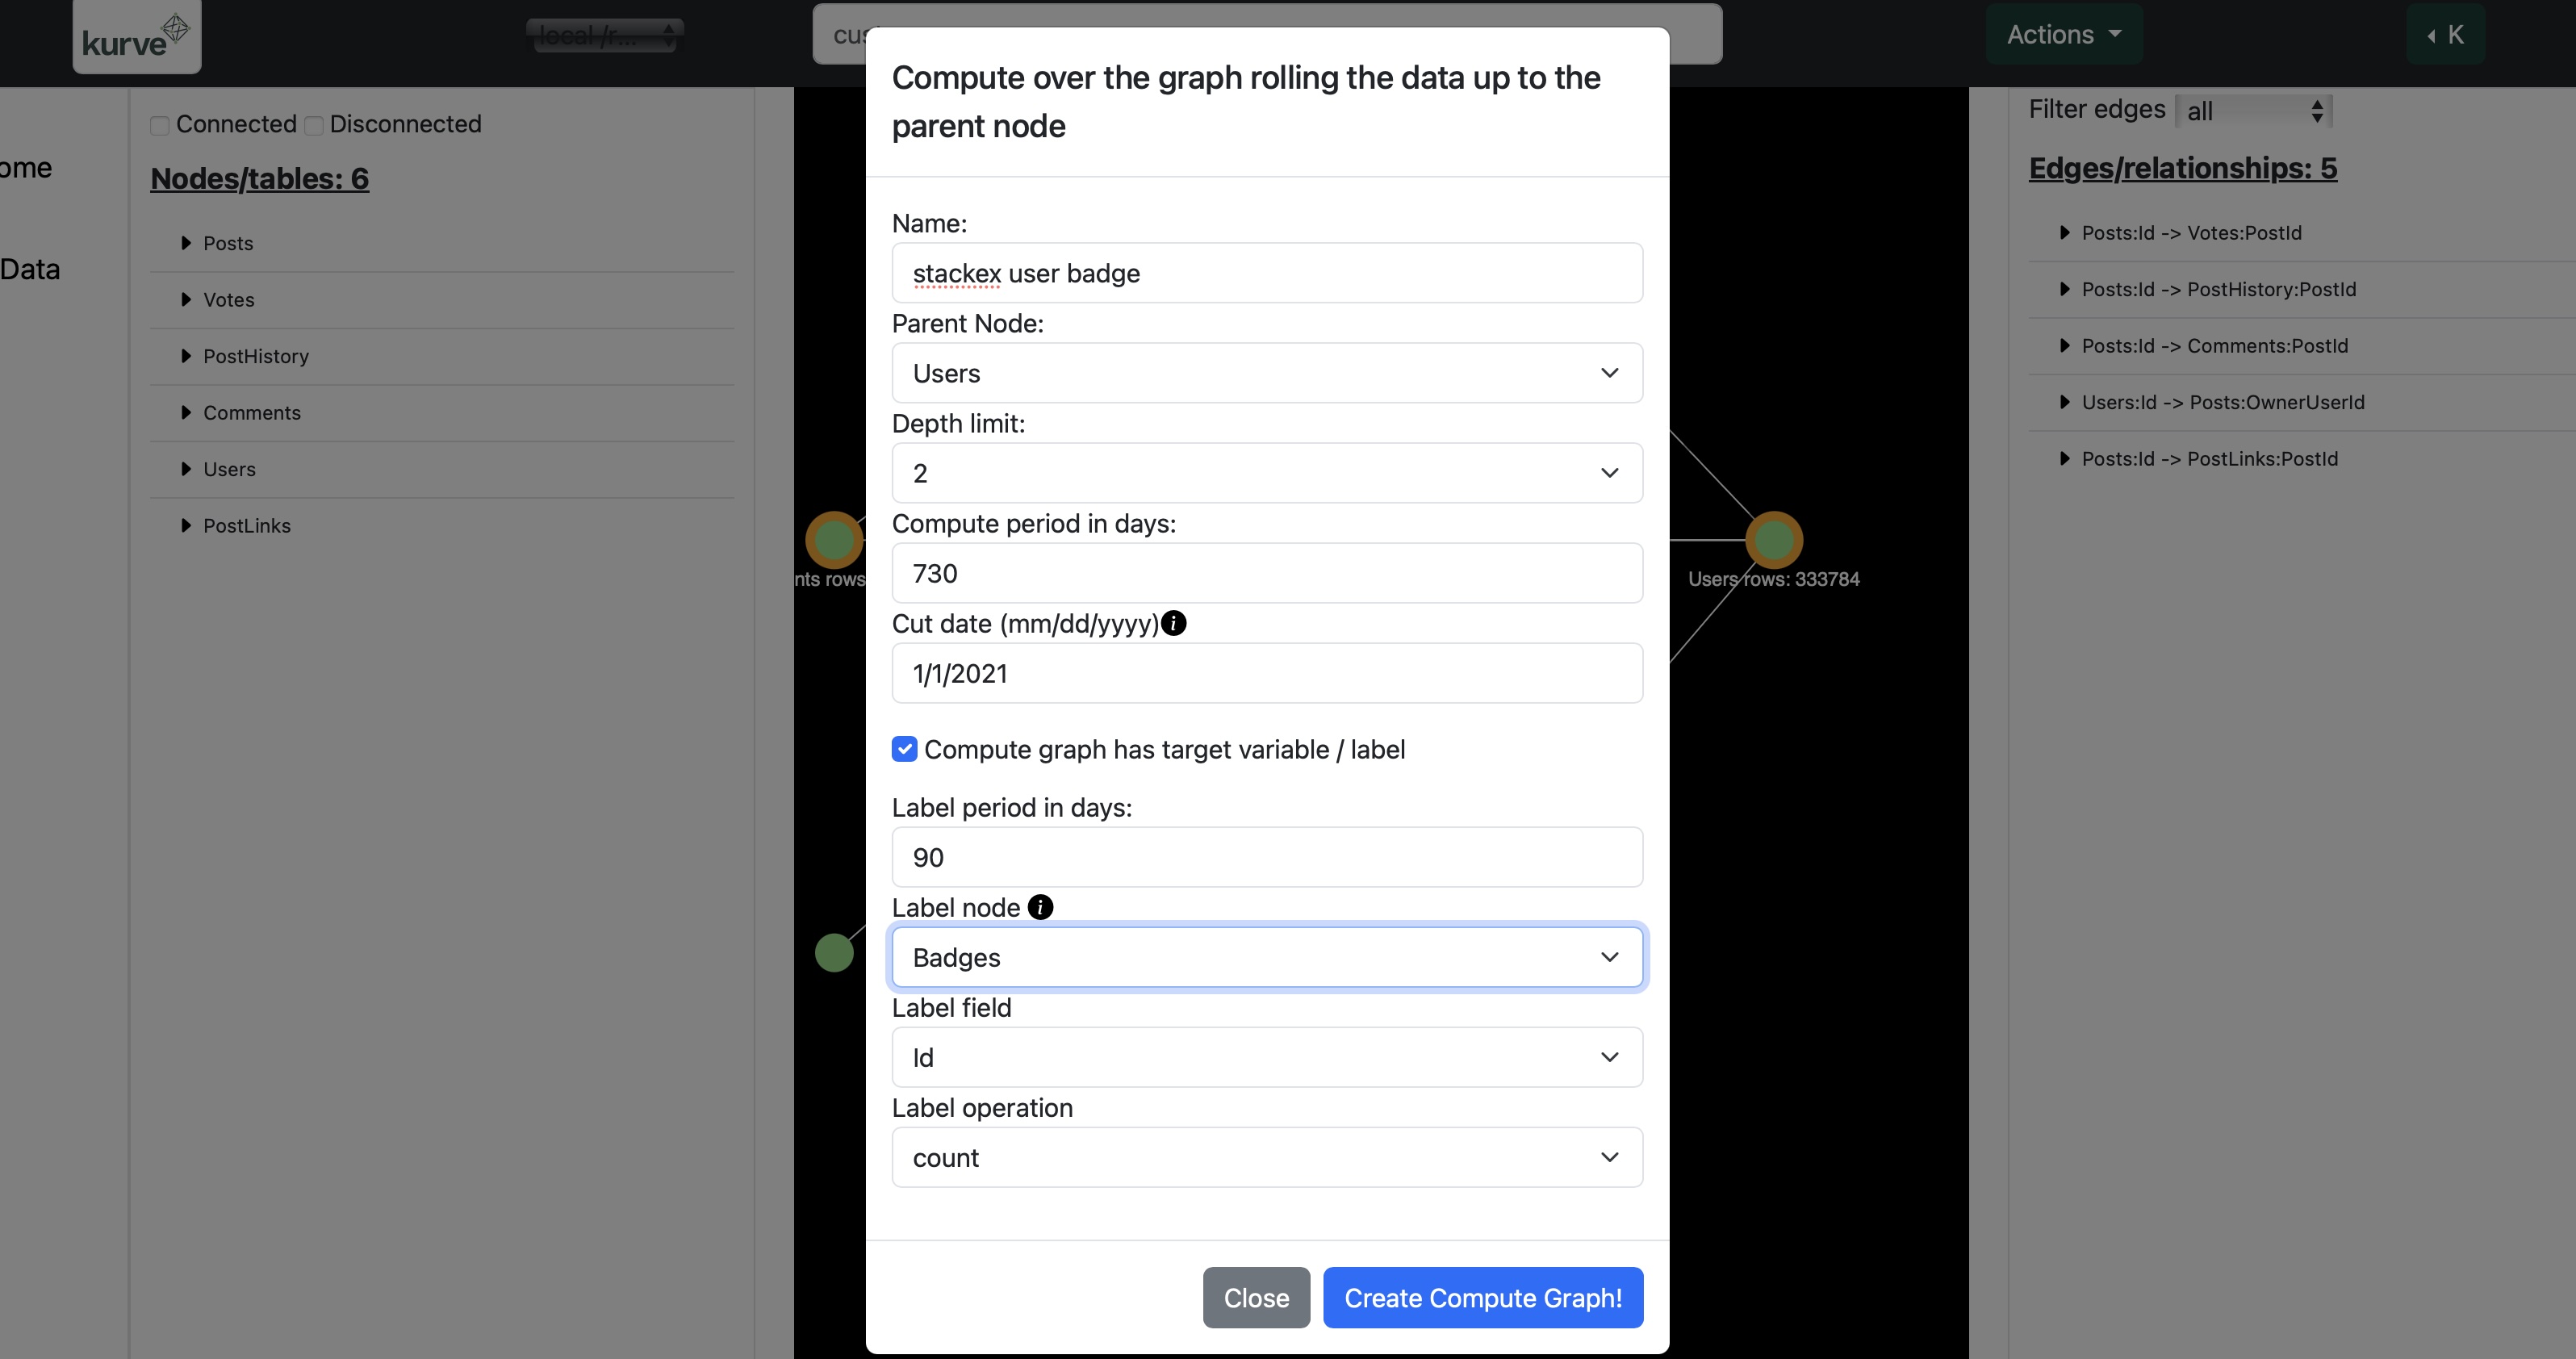Open the local data source selector

coord(605,35)
